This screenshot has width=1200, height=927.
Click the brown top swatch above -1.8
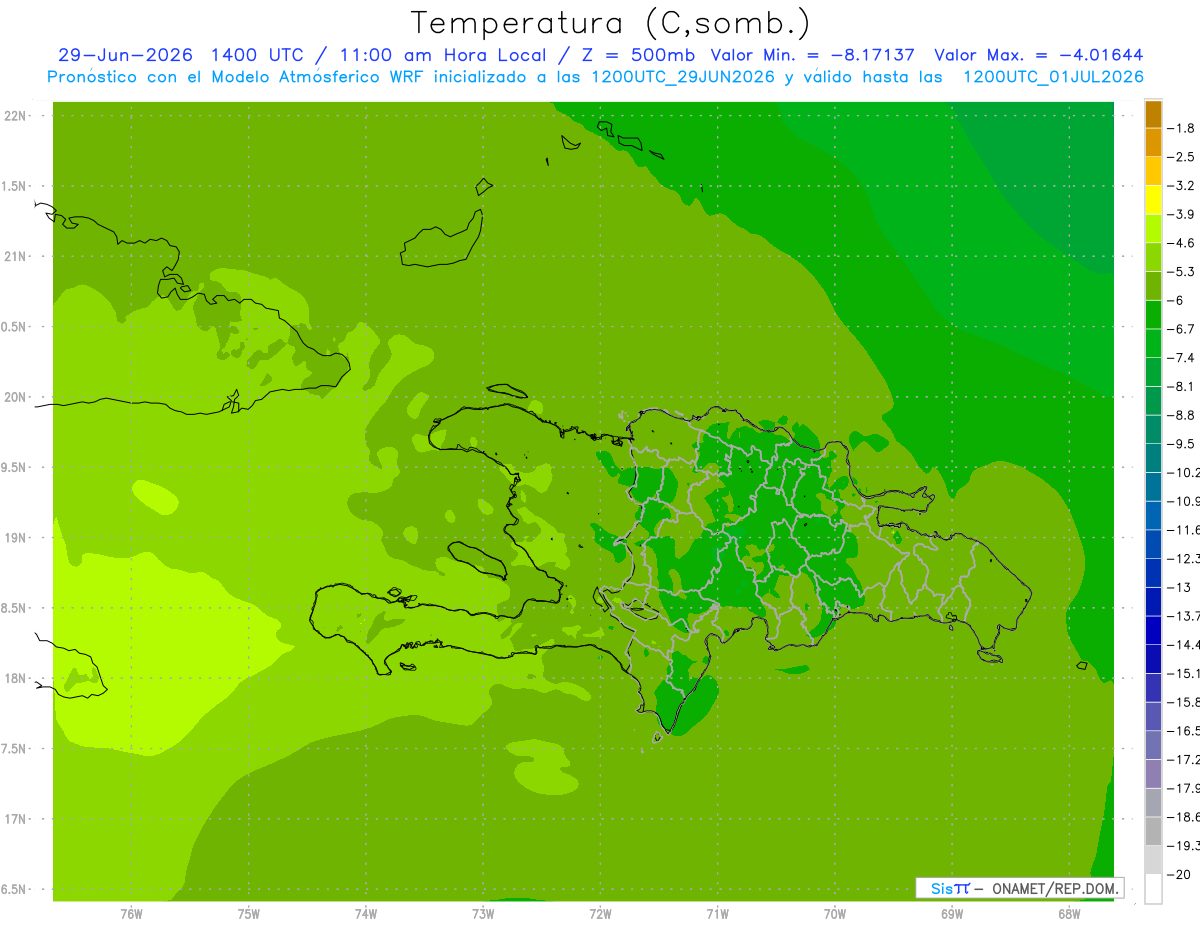(1153, 114)
